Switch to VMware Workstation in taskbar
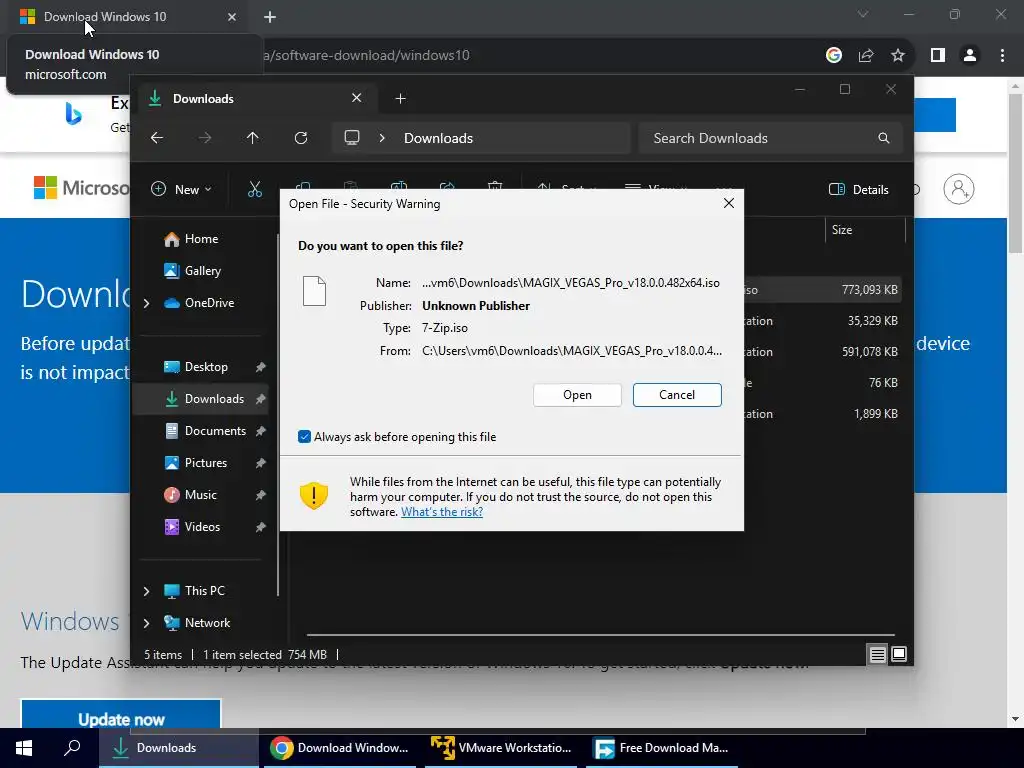Screen dimensions: 1024x768 pyautogui.click(x=502, y=748)
